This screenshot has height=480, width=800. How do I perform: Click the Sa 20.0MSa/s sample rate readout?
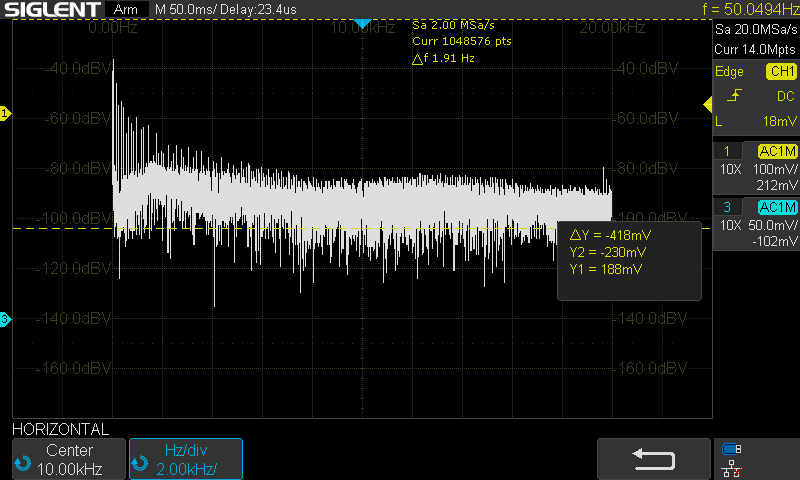pyautogui.click(x=756, y=30)
